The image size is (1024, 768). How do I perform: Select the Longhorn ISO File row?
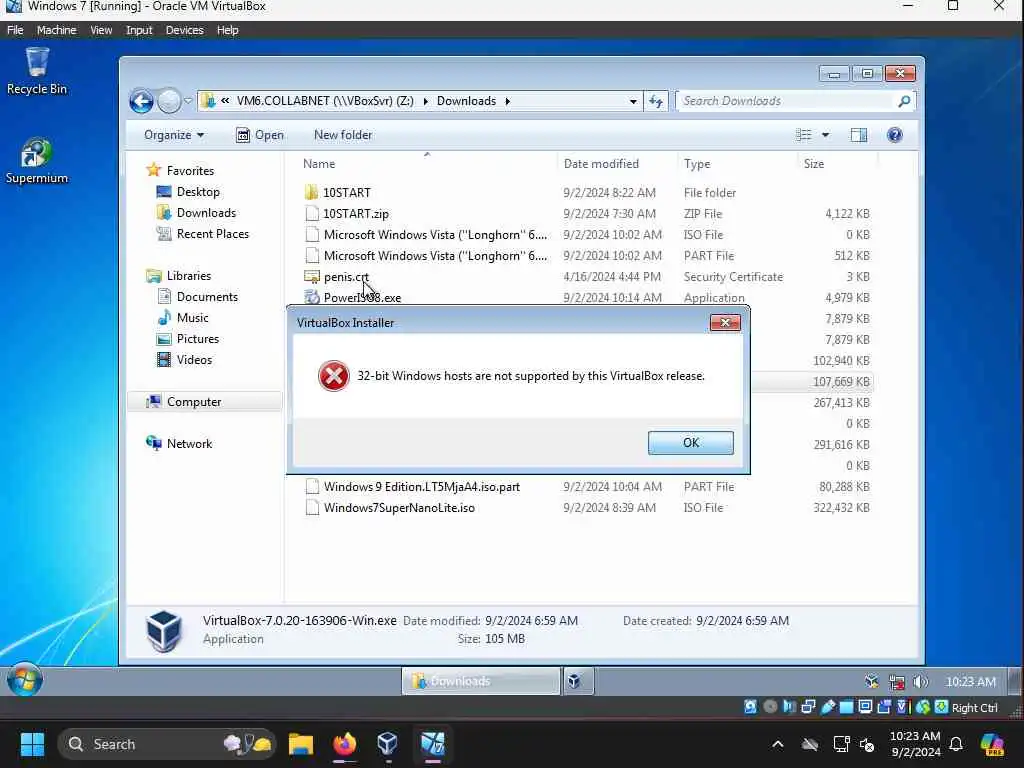tap(587, 234)
